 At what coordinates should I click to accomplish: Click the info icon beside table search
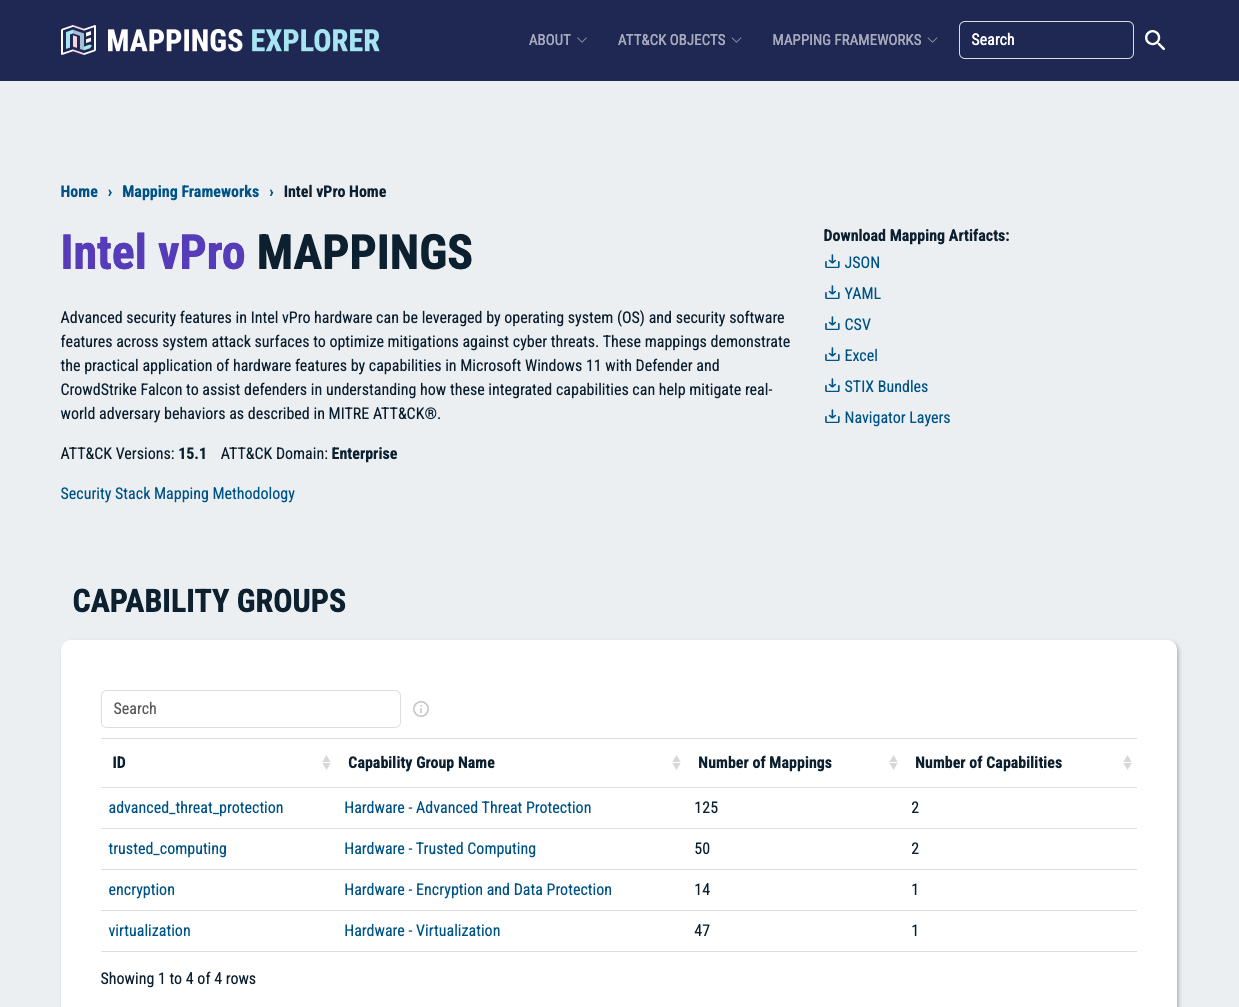coord(421,709)
